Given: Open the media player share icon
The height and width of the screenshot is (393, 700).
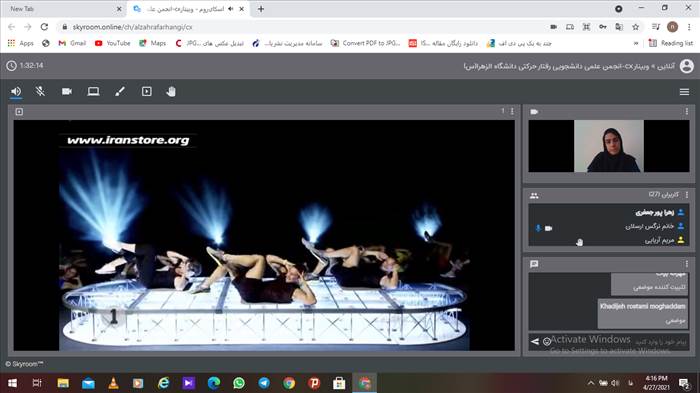Looking at the screenshot, I should (x=146, y=92).
